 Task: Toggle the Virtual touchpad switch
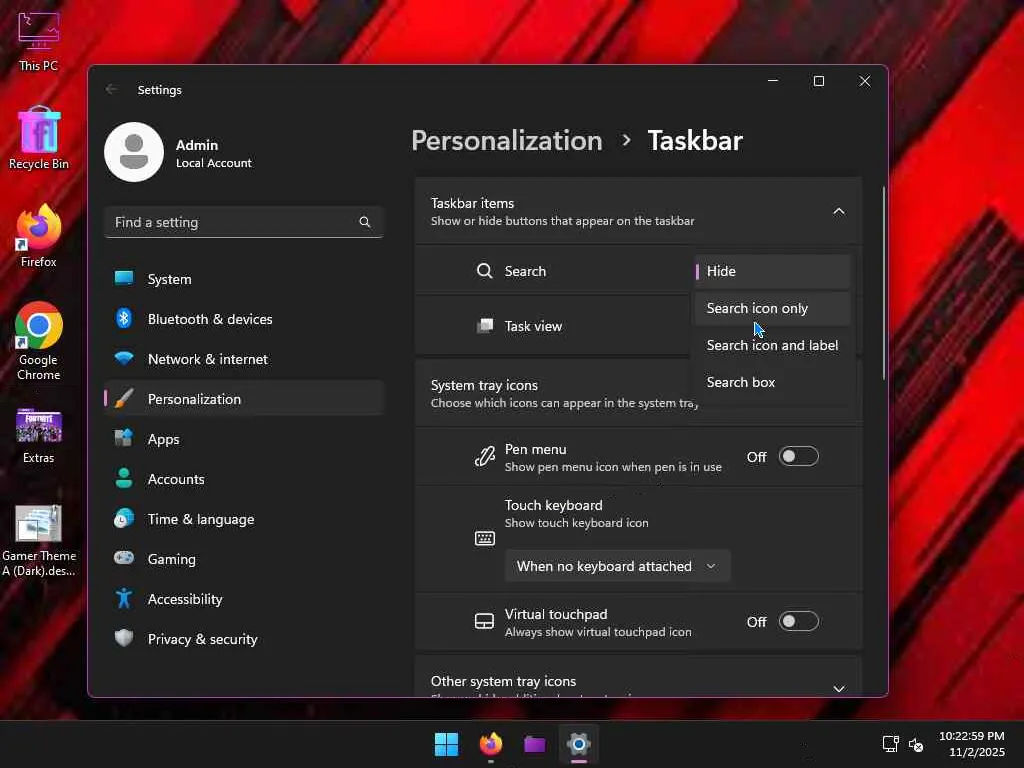pyautogui.click(x=798, y=621)
